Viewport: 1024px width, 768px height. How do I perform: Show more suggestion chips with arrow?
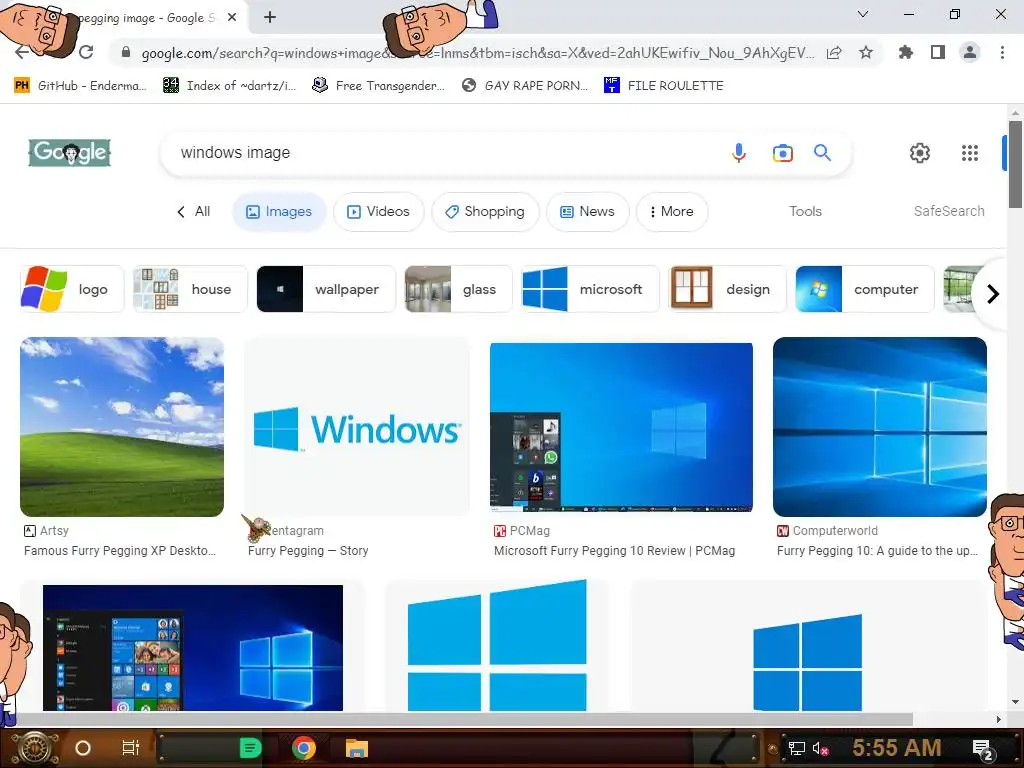point(993,294)
